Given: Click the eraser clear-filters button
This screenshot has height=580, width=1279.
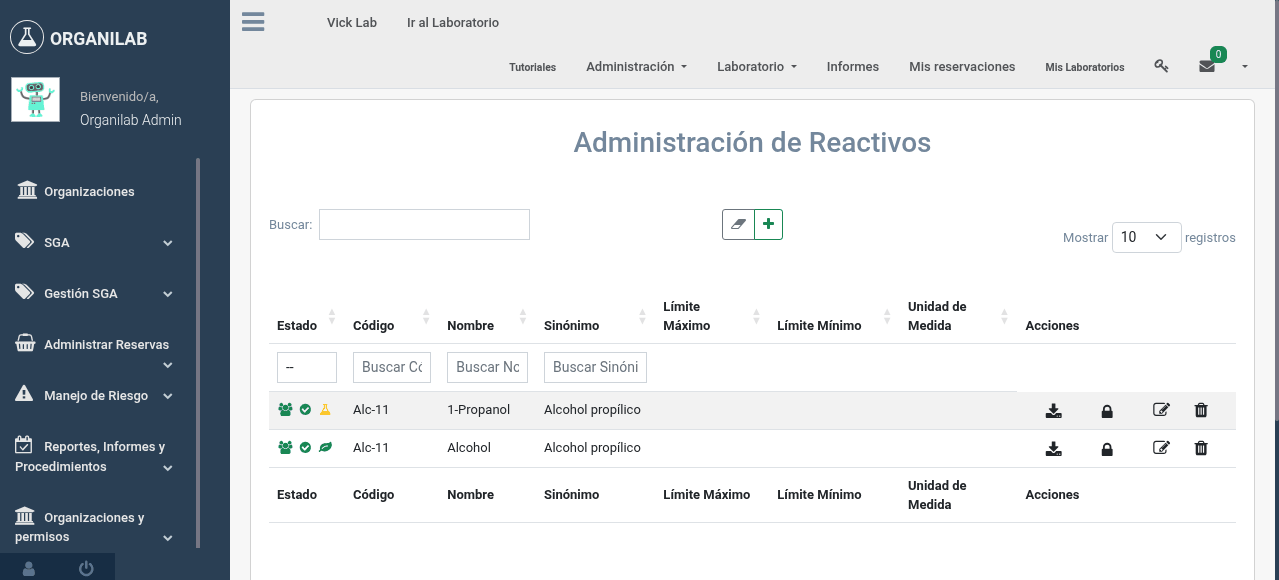Looking at the screenshot, I should pos(738,224).
